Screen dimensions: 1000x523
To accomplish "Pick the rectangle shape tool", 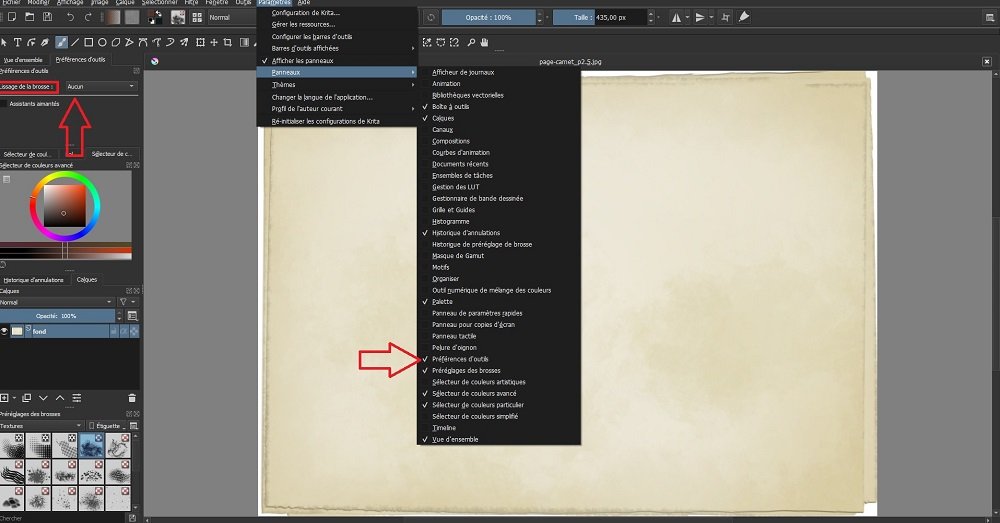I will point(89,42).
